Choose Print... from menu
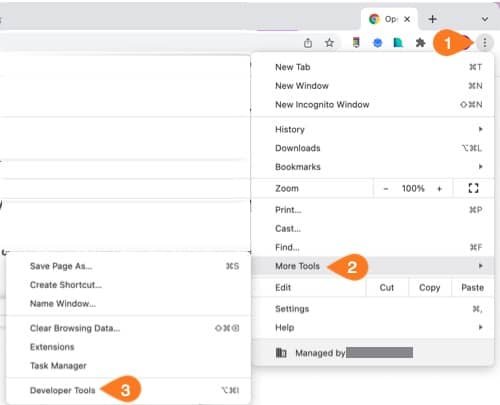This screenshot has height=405, width=500. pos(373,210)
